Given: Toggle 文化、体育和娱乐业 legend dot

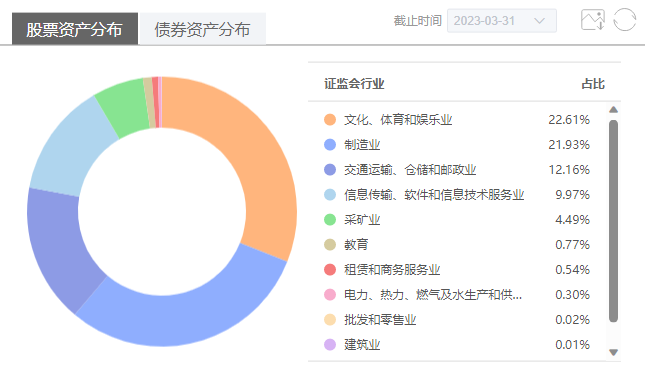Looking at the screenshot, I should point(330,120).
